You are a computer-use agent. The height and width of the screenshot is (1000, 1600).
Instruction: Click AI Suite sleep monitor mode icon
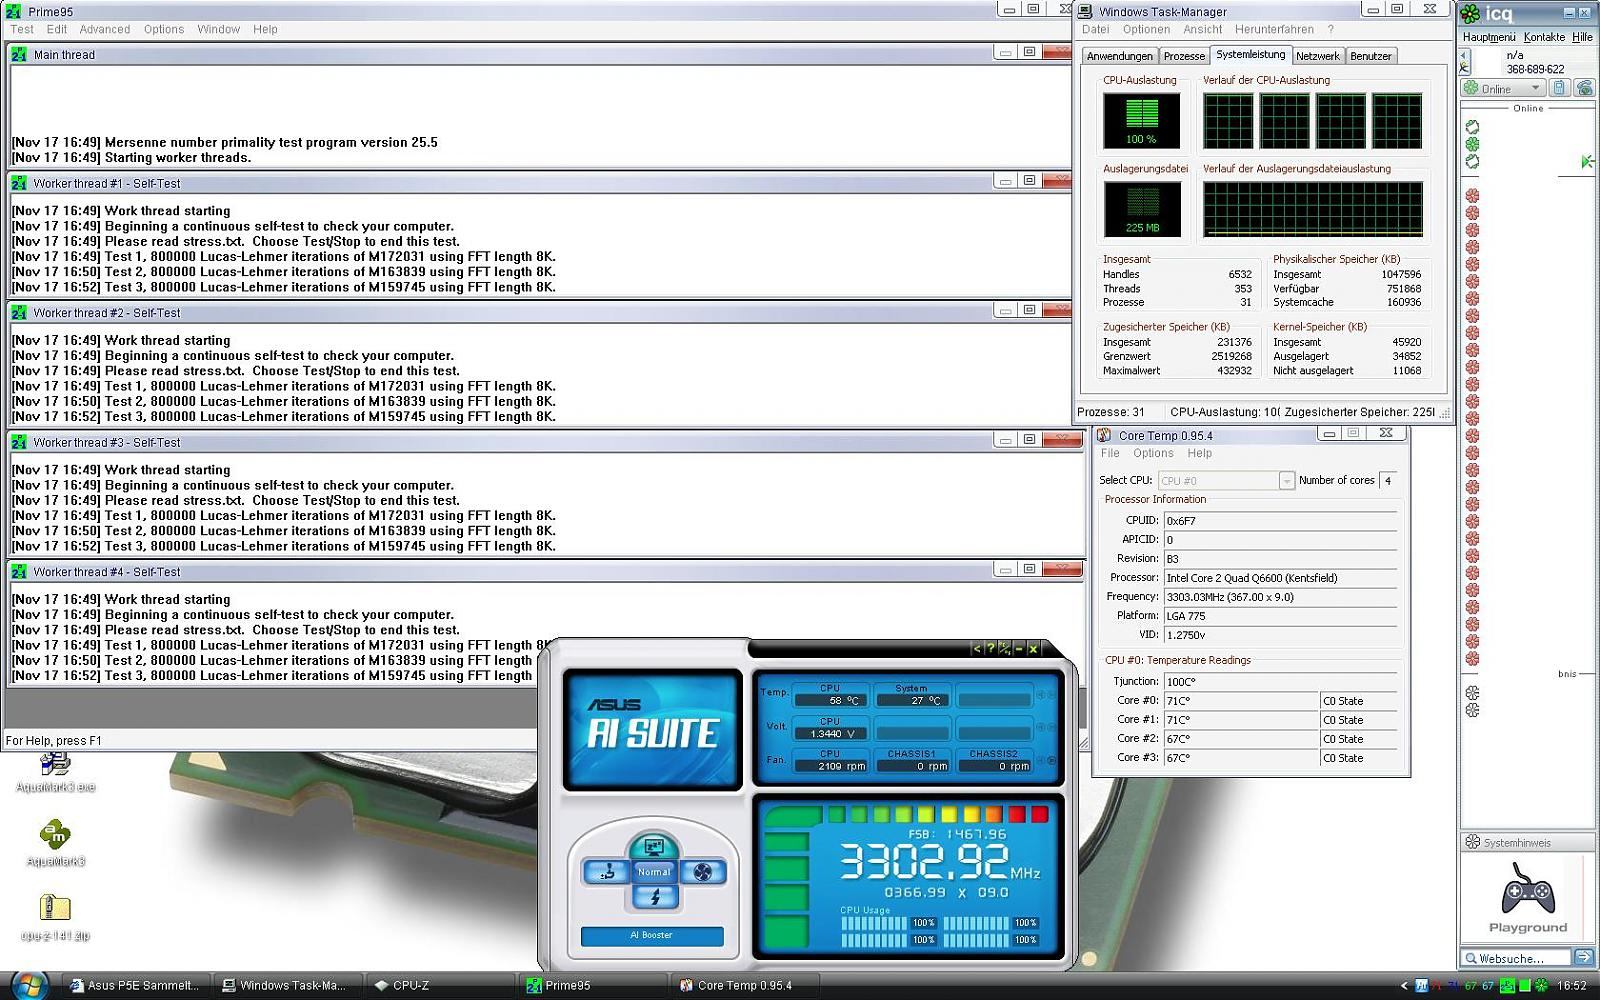[x=654, y=847]
